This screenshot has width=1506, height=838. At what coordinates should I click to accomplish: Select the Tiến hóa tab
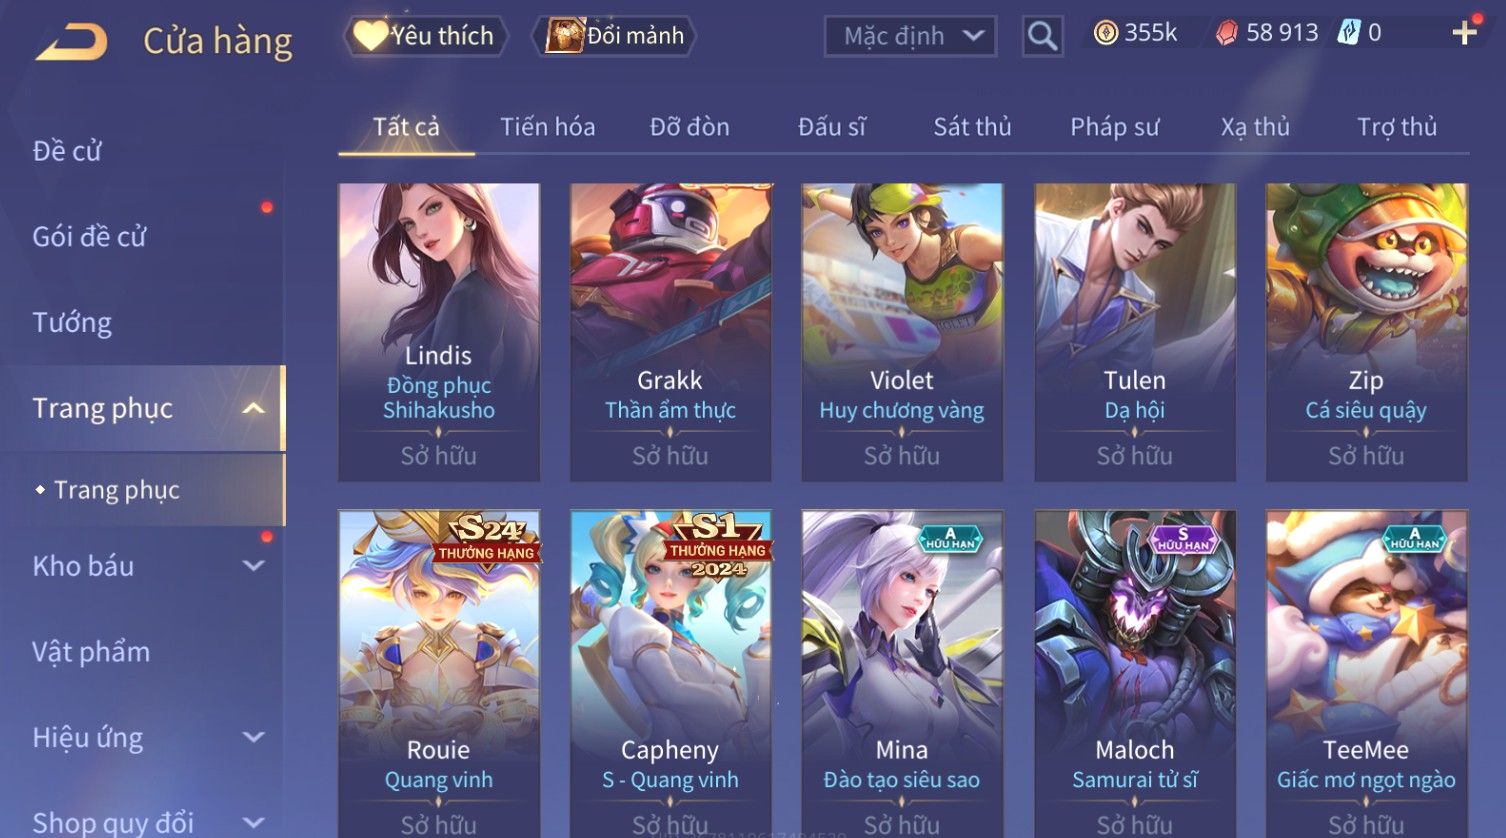547,127
